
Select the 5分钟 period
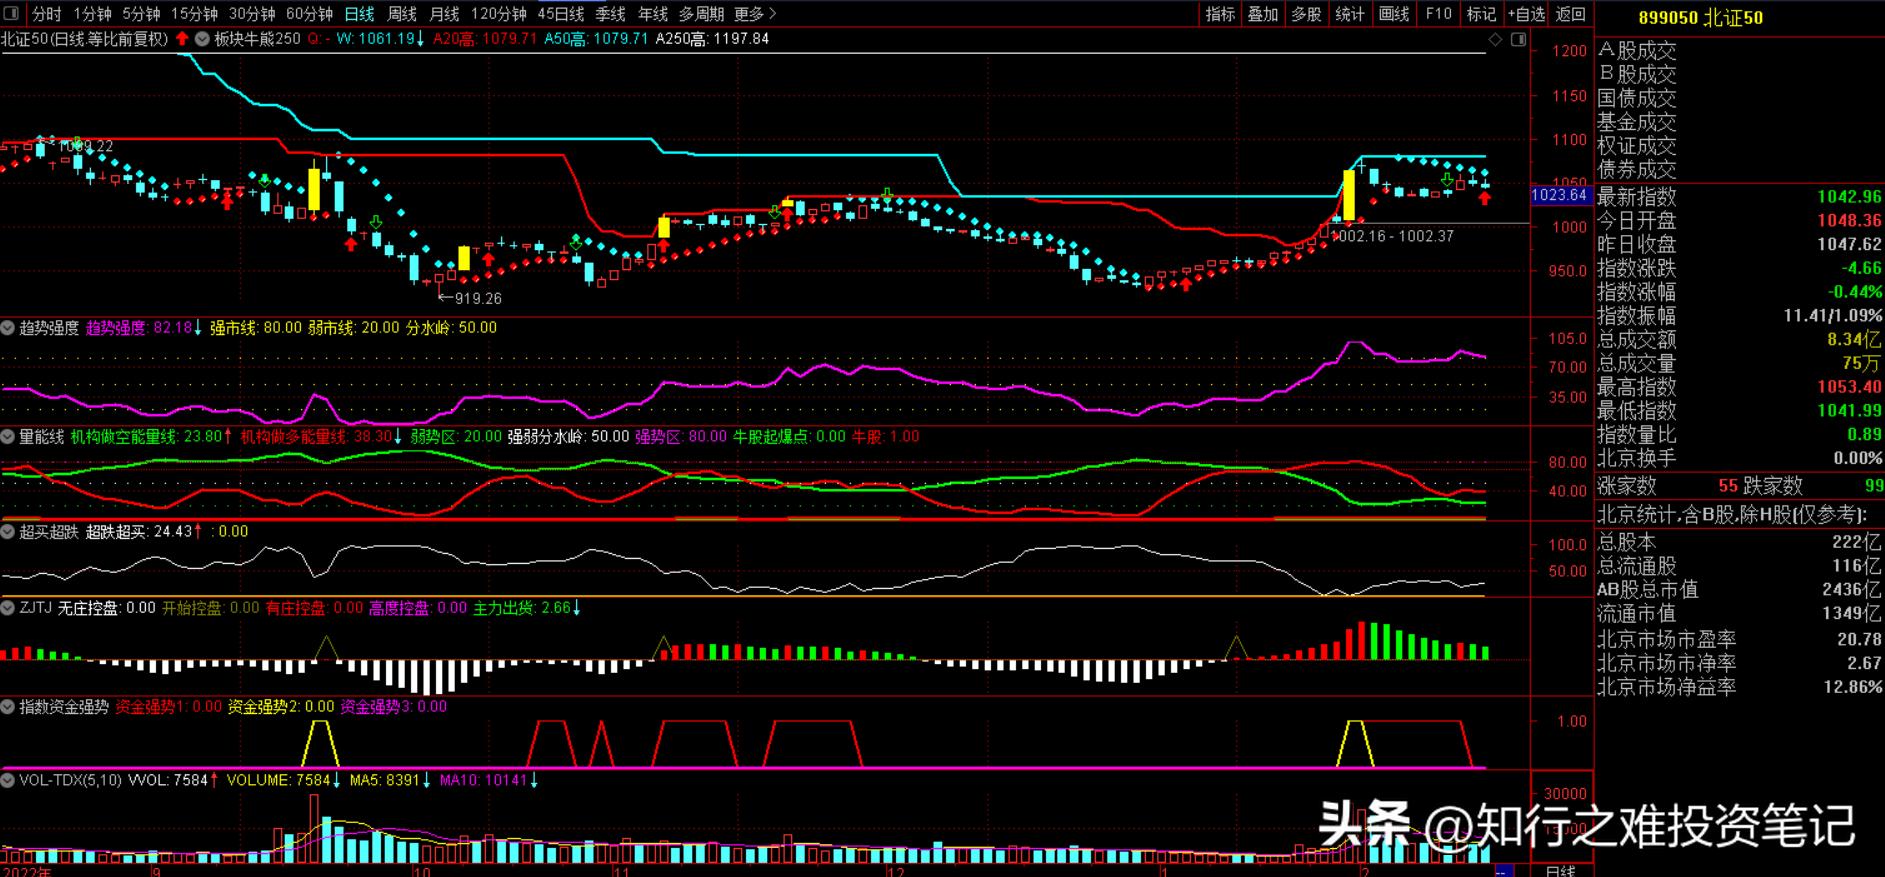141,14
